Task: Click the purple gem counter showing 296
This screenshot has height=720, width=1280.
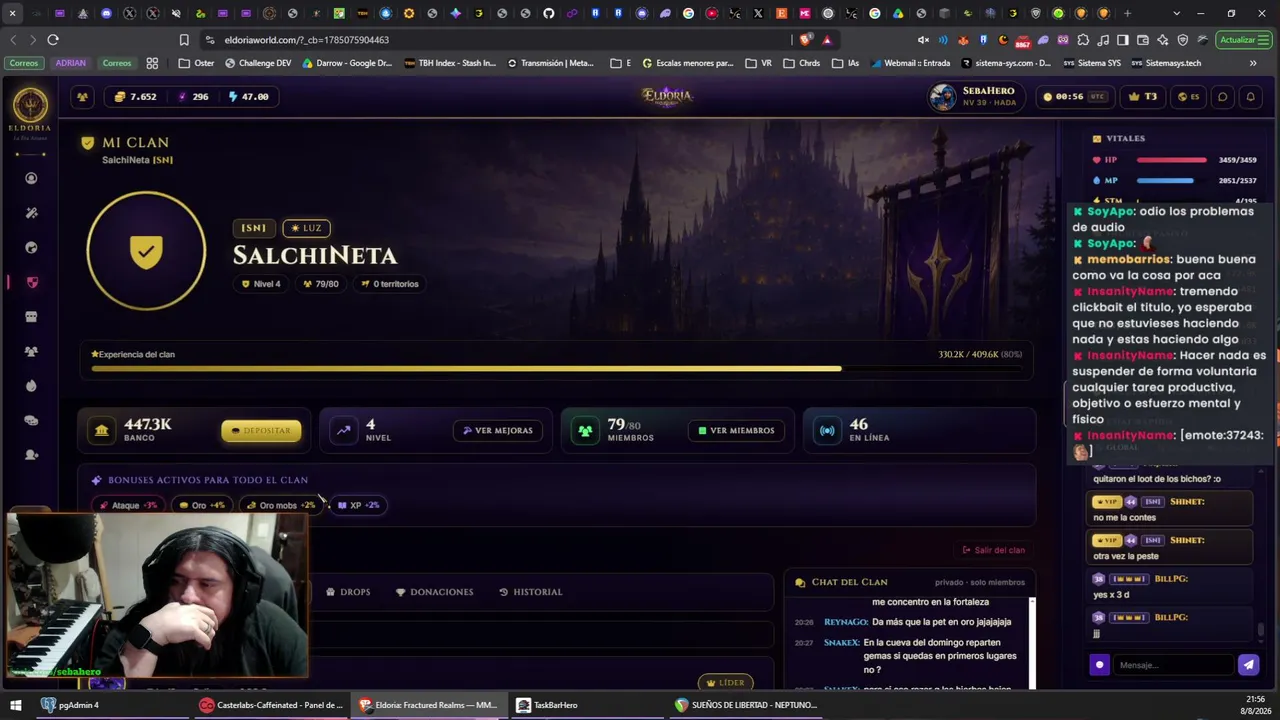Action: 193,97
